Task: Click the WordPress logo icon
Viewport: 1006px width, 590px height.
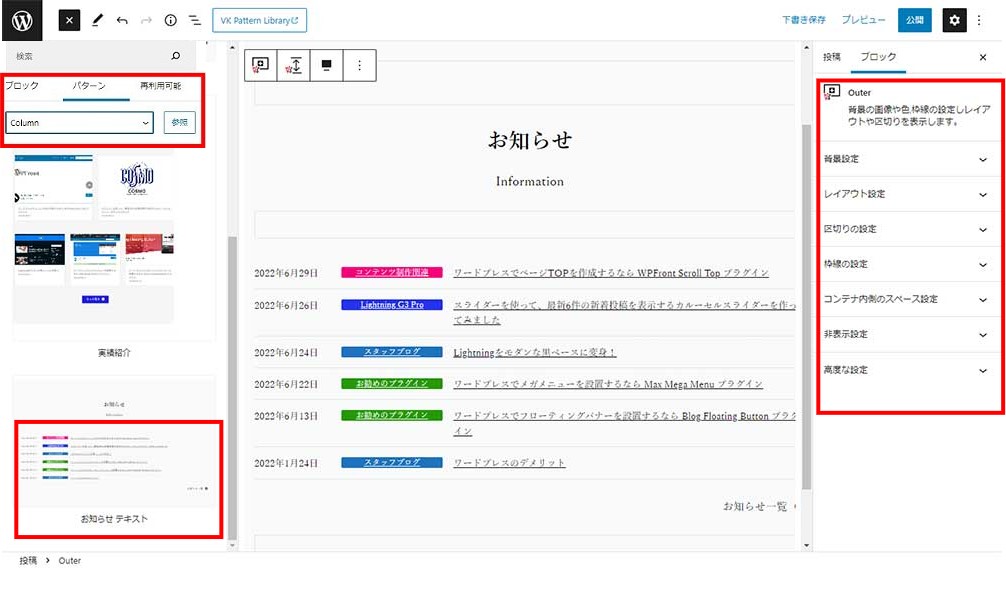Action: (22, 20)
